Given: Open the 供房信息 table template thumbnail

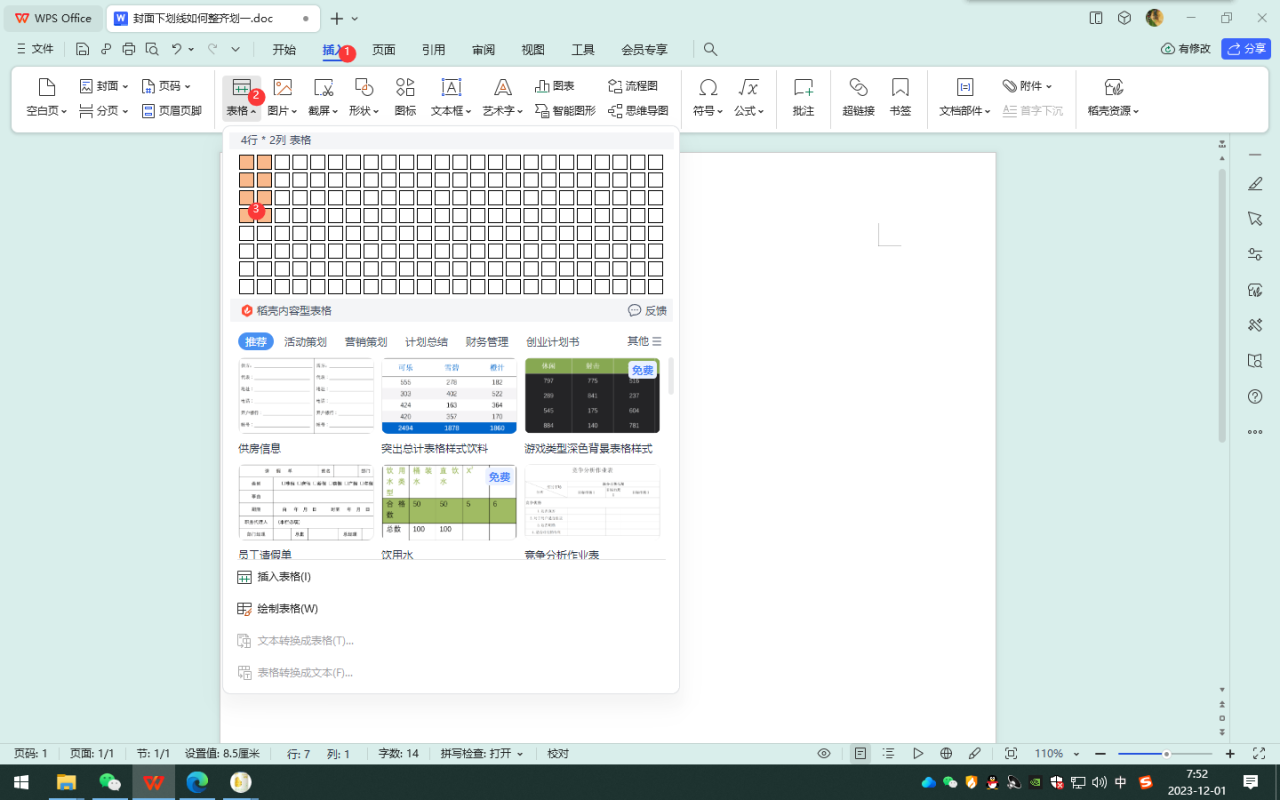Looking at the screenshot, I should [x=306, y=396].
